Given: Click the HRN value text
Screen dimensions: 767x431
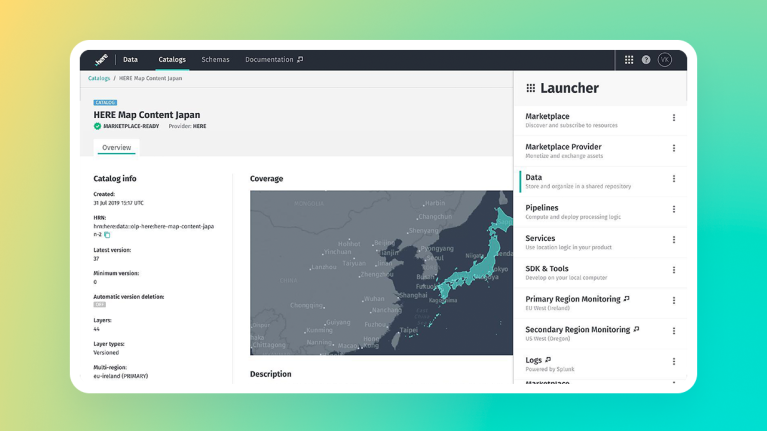Looking at the screenshot, I should [154, 230].
